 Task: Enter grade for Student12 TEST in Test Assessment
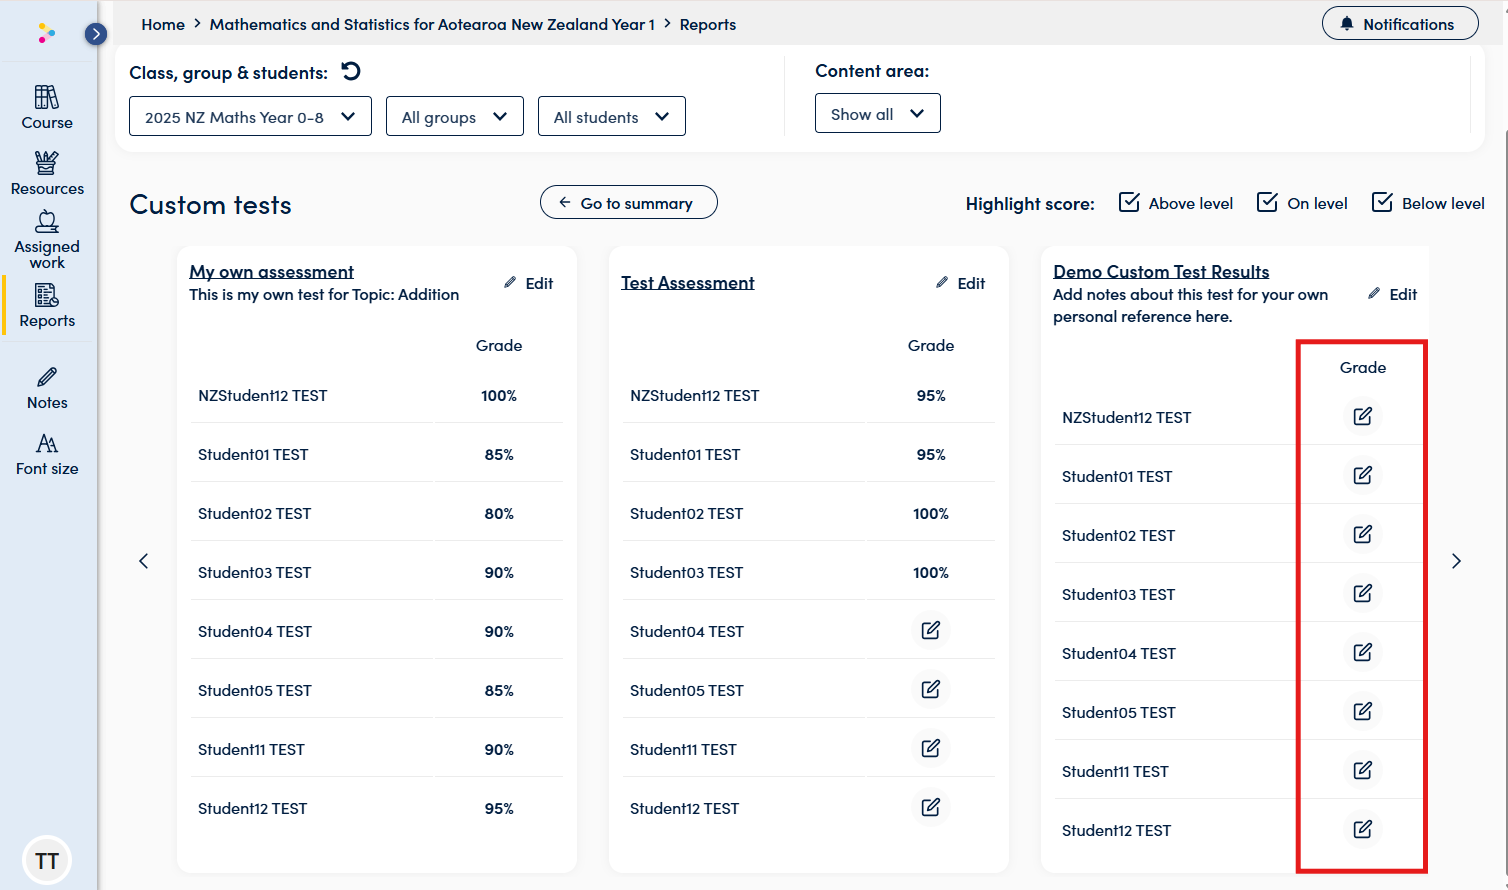pos(931,807)
